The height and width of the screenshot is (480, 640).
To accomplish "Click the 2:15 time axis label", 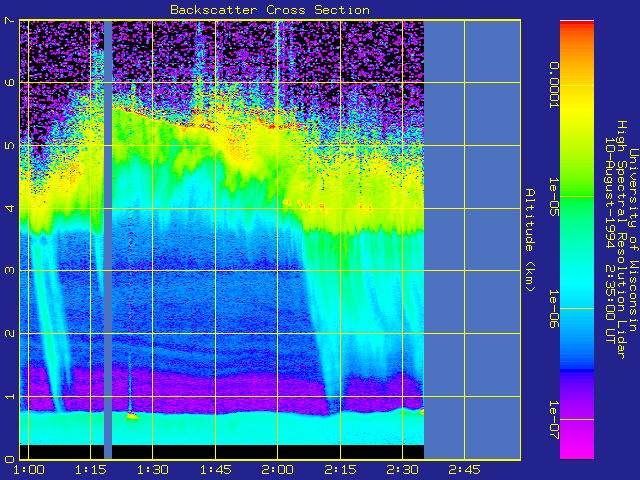I will tap(340, 470).
